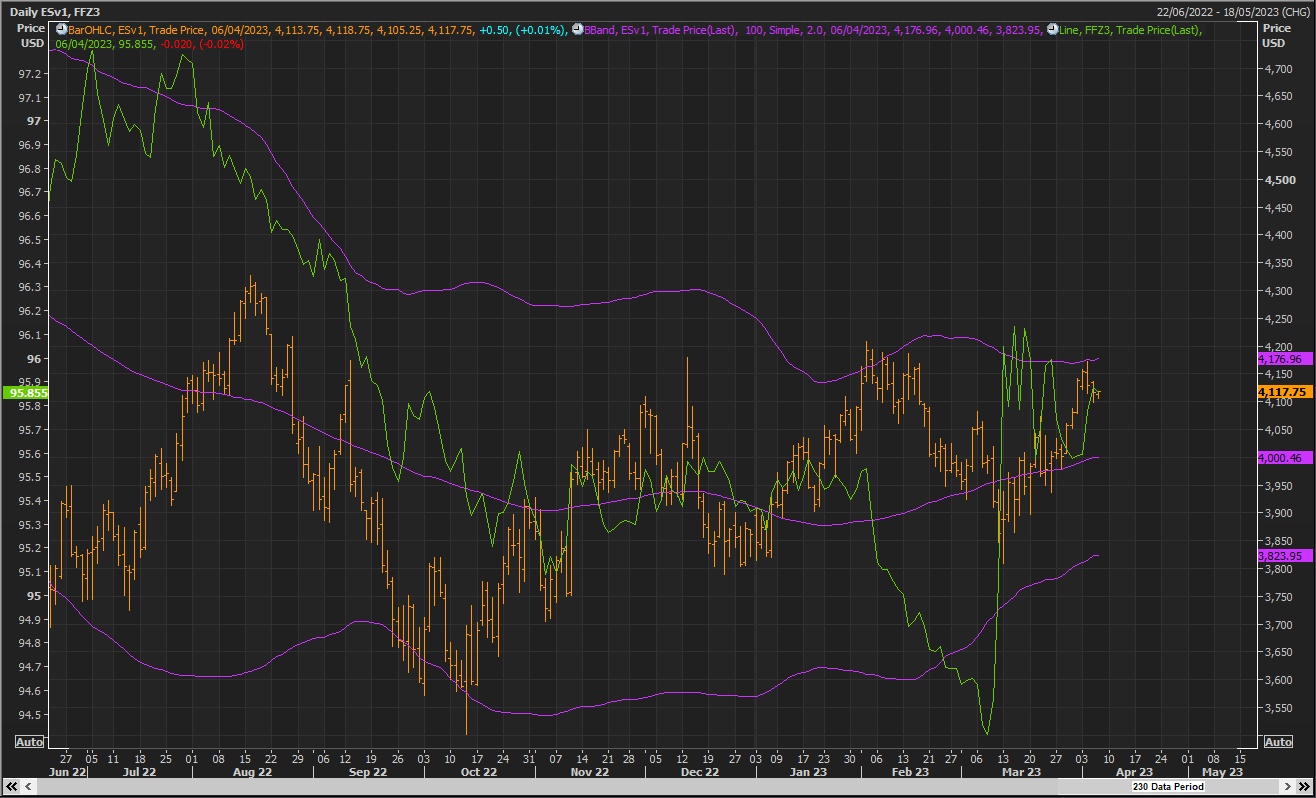Click the 230 Data Period scrollbar handle
Image resolution: width=1316 pixels, height=798 pixels.
pos(1166,787)
